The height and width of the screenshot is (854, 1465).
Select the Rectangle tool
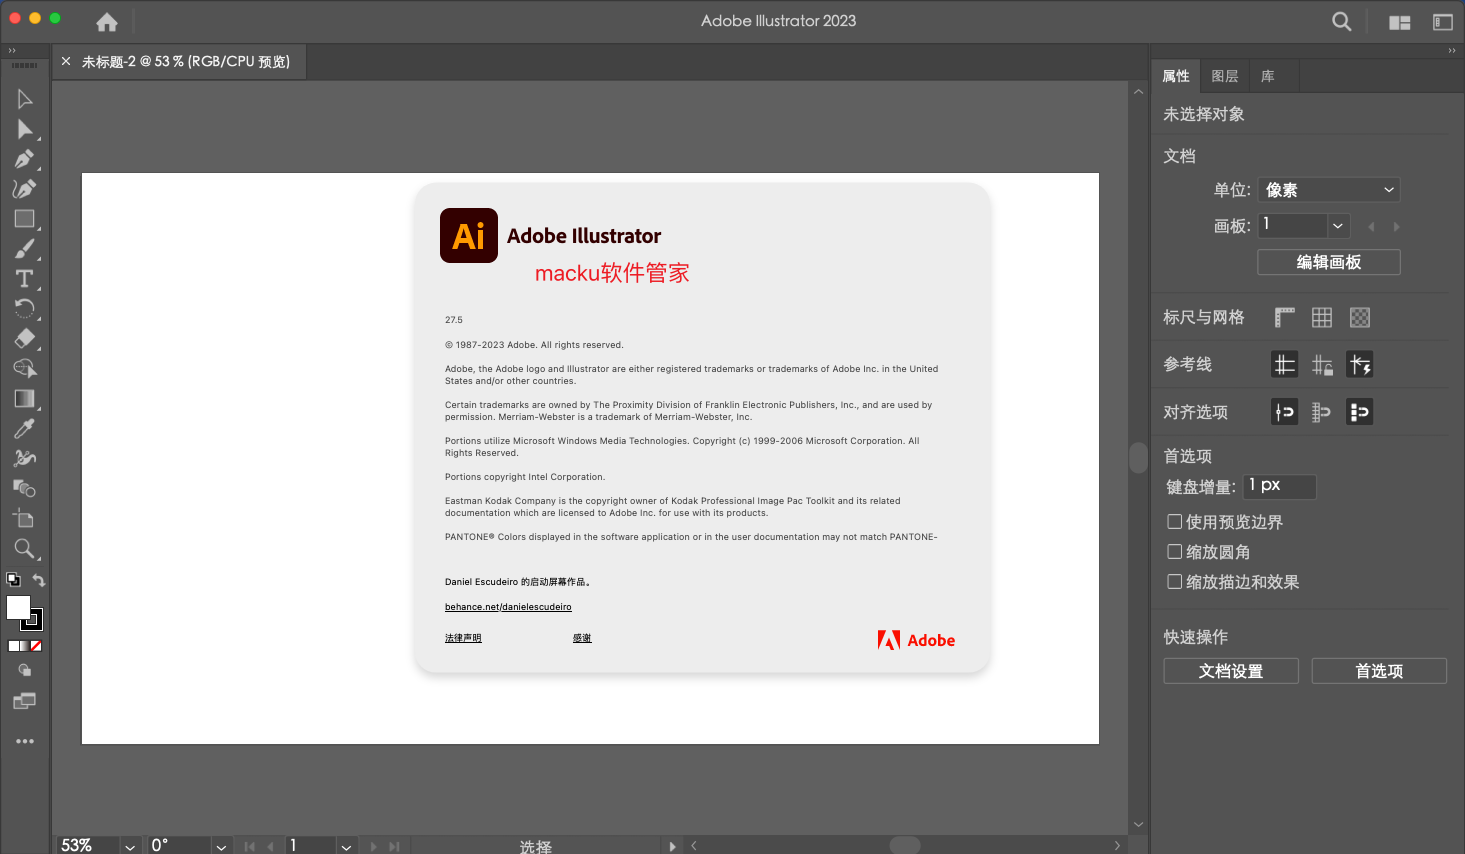(x=25, y=219)
